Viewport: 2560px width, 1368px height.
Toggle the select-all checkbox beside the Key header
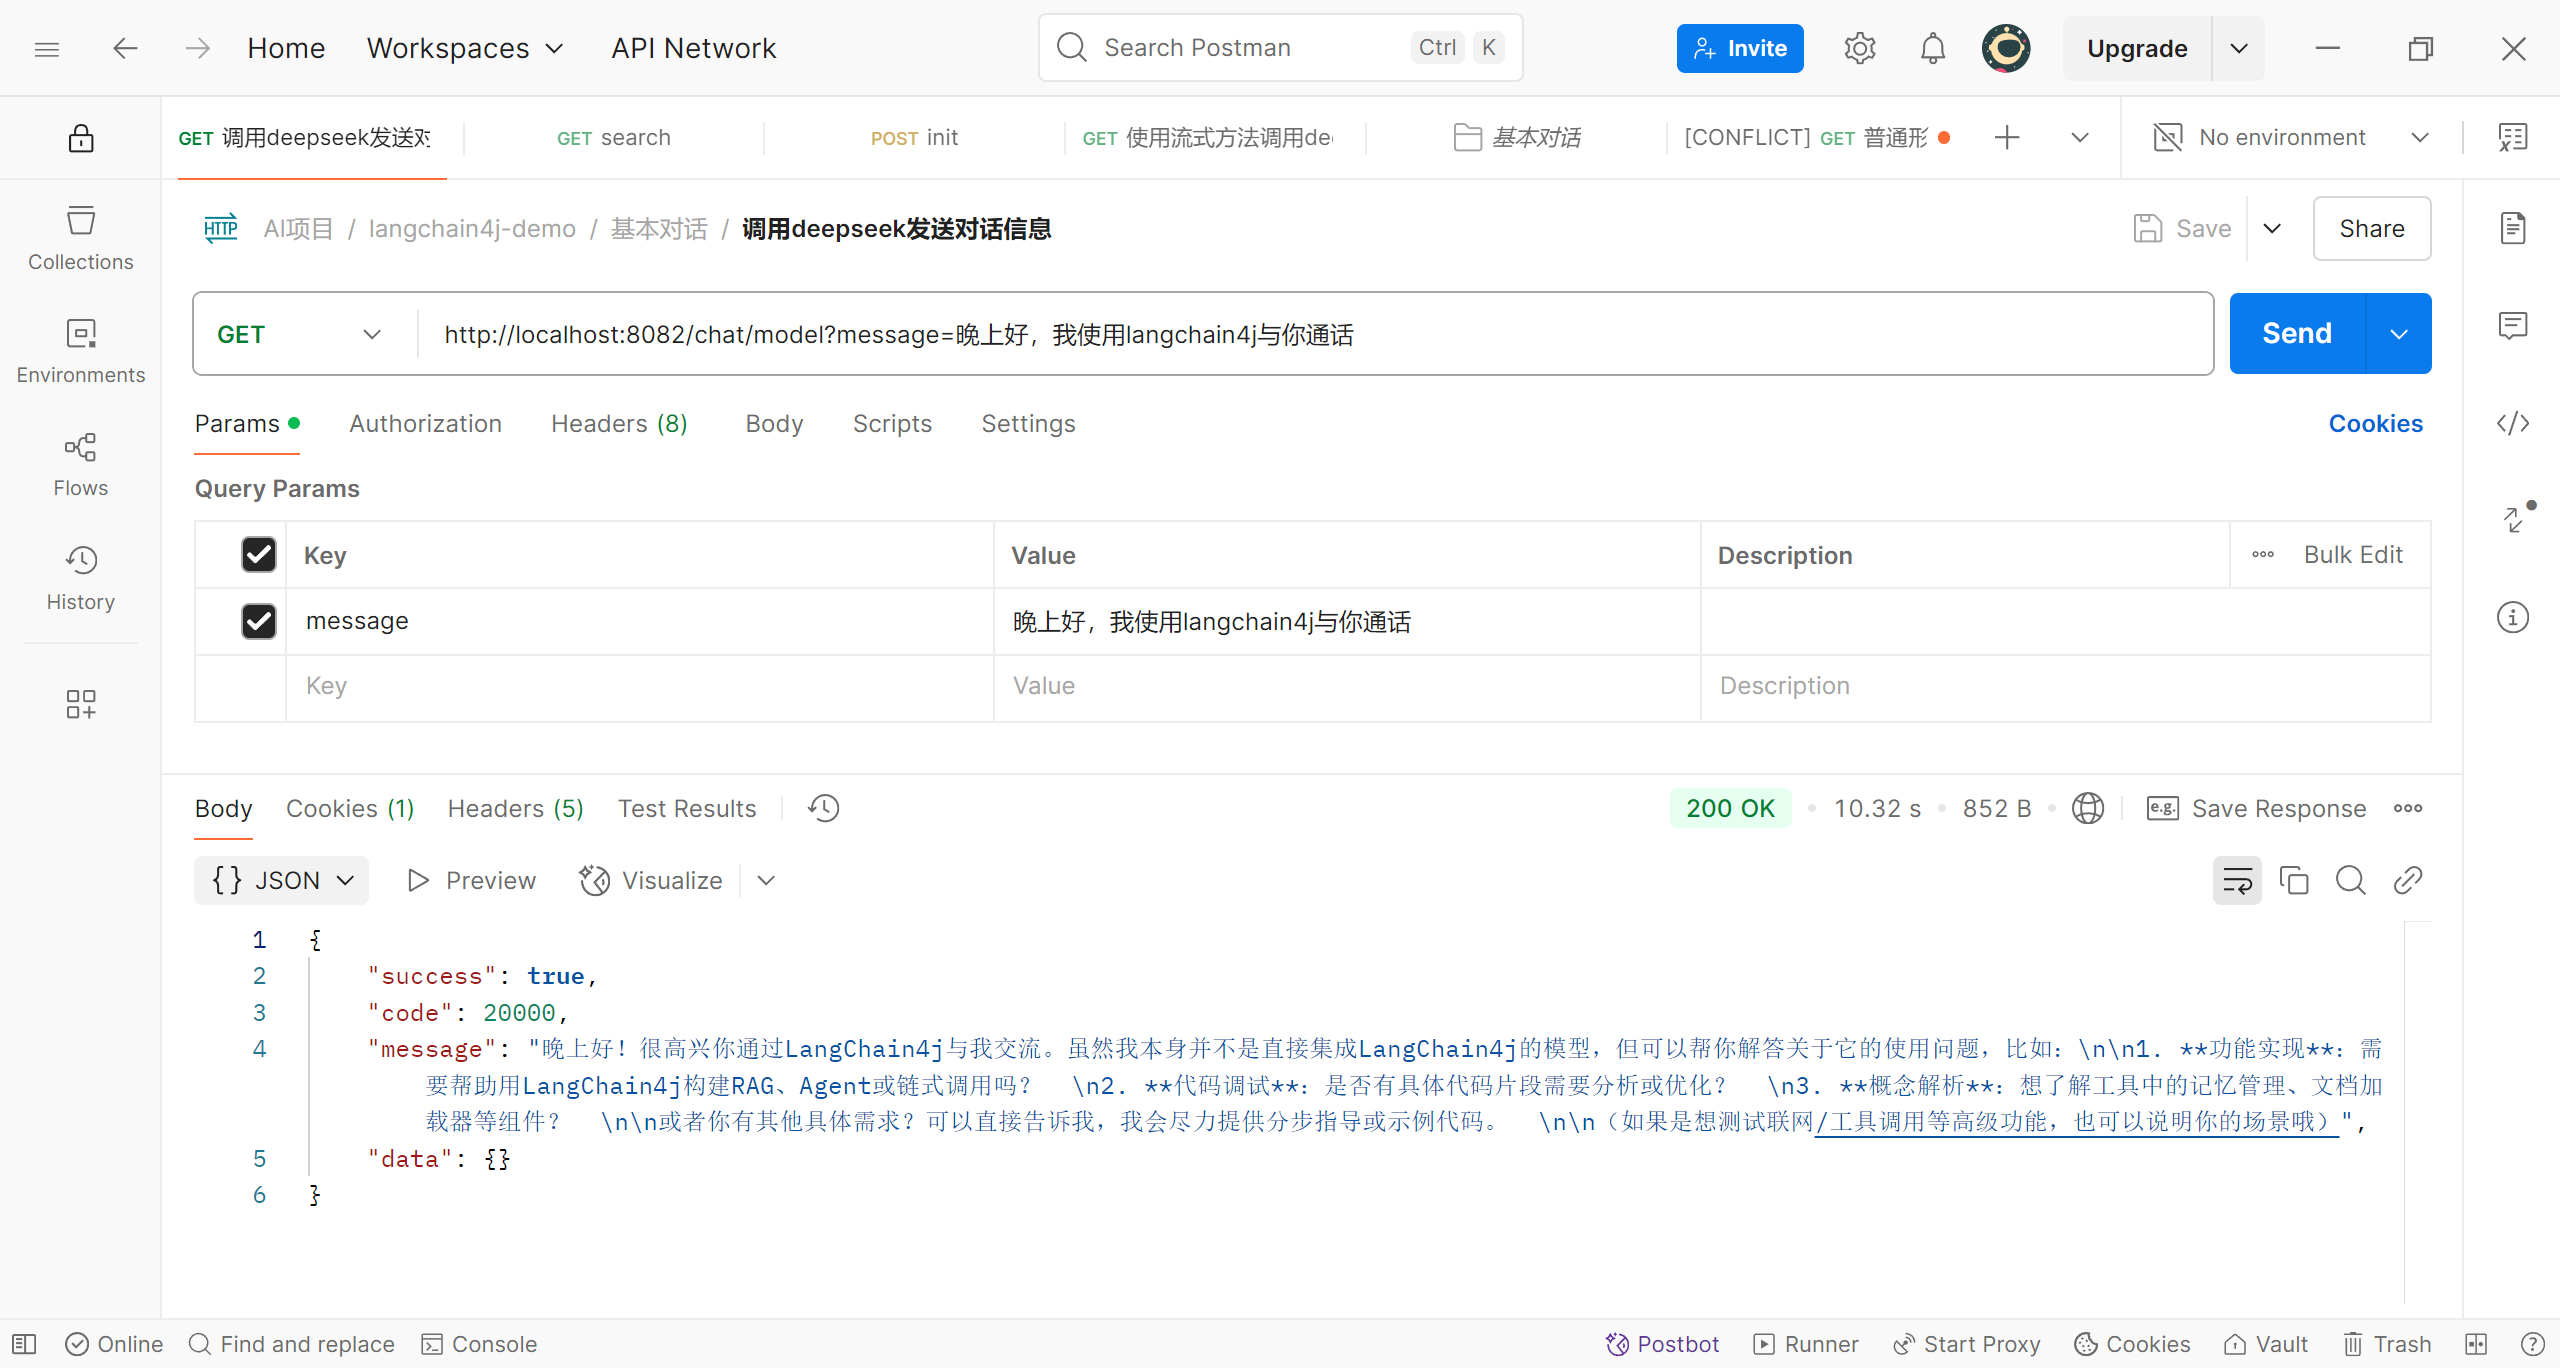point(259,555)
